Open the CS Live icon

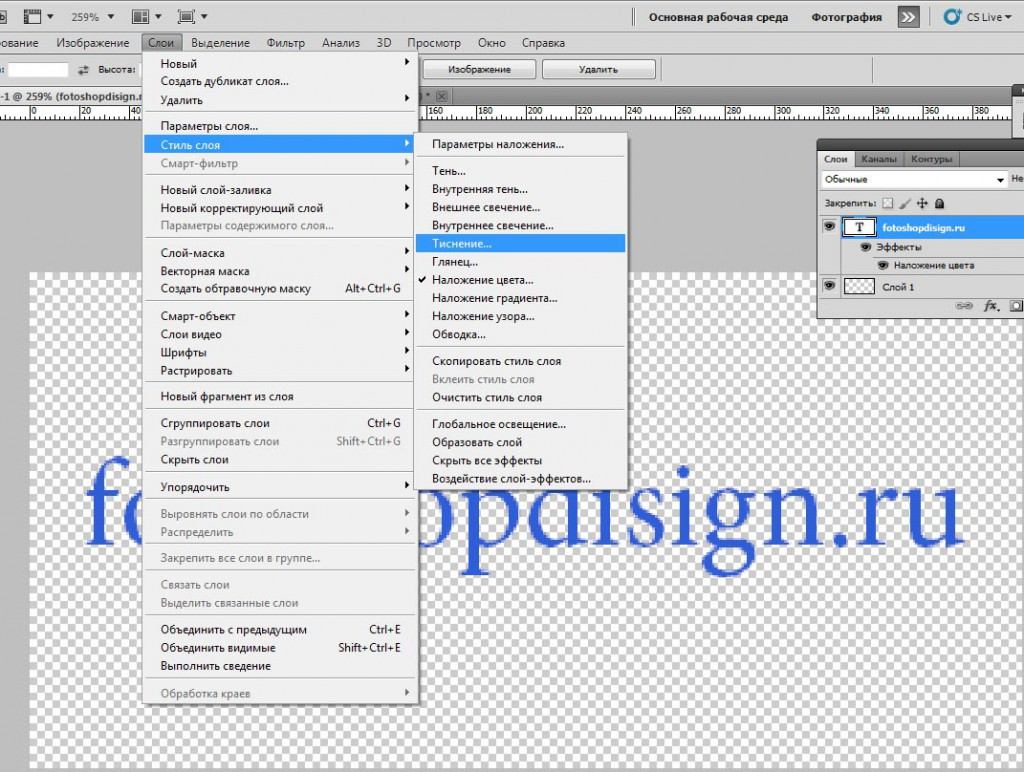point(952,16)
